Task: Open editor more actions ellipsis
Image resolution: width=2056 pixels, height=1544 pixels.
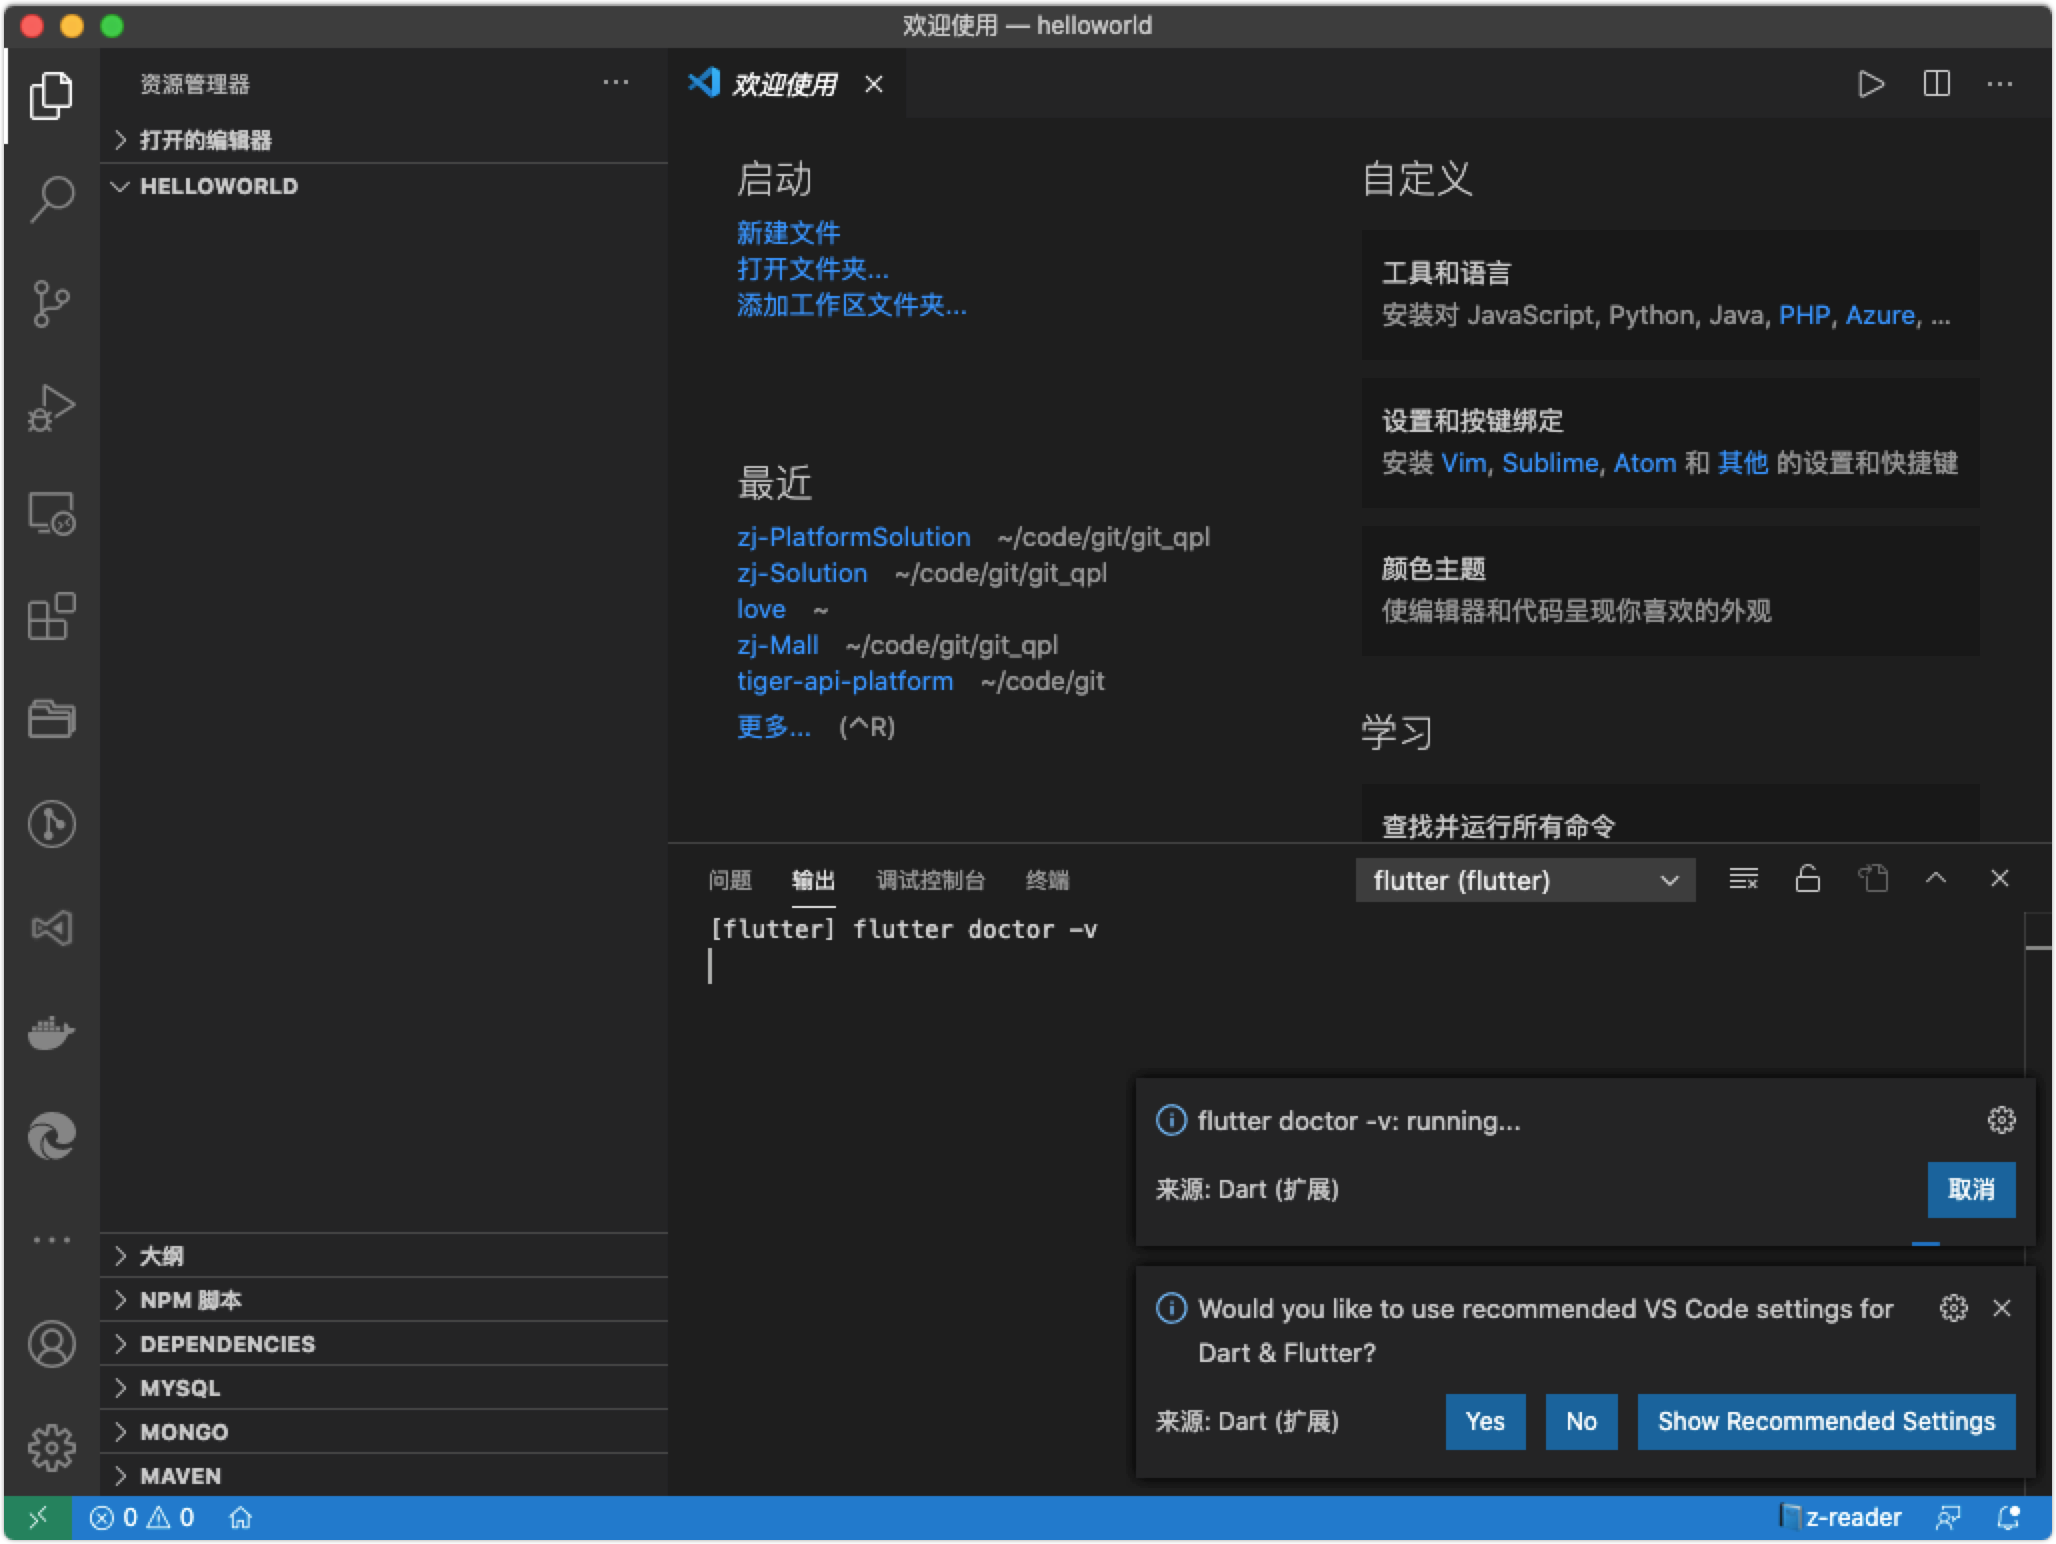Action: (2000, 84)
